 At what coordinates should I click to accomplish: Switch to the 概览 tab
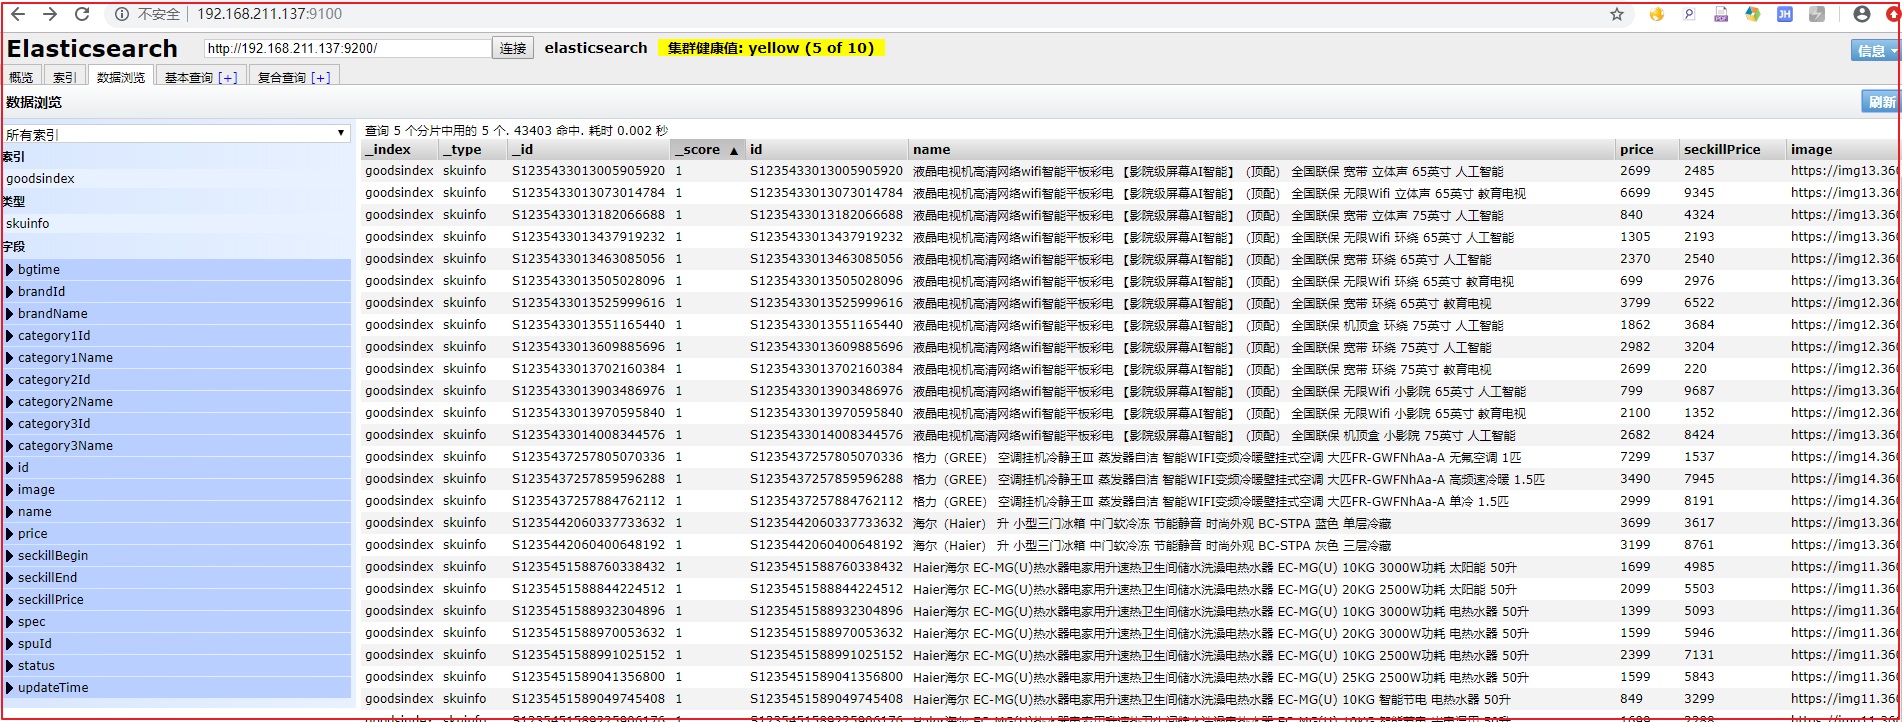point(21,77)
